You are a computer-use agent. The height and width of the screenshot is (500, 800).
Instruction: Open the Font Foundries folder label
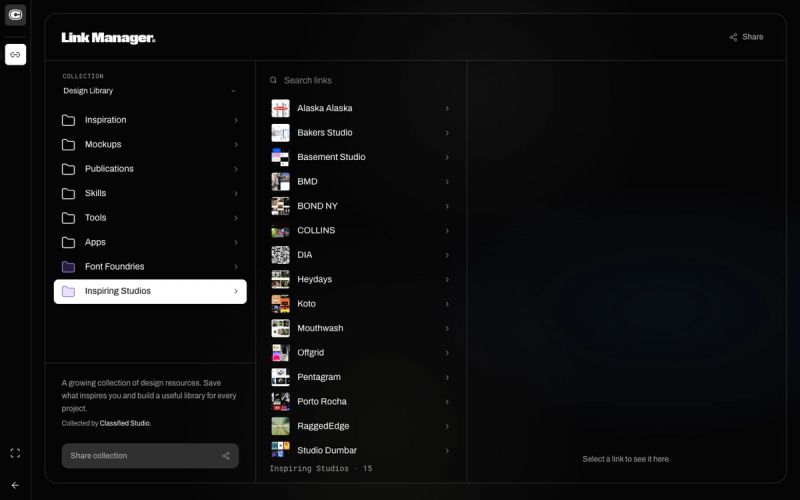pyautogui.click(x=114, y=267)
